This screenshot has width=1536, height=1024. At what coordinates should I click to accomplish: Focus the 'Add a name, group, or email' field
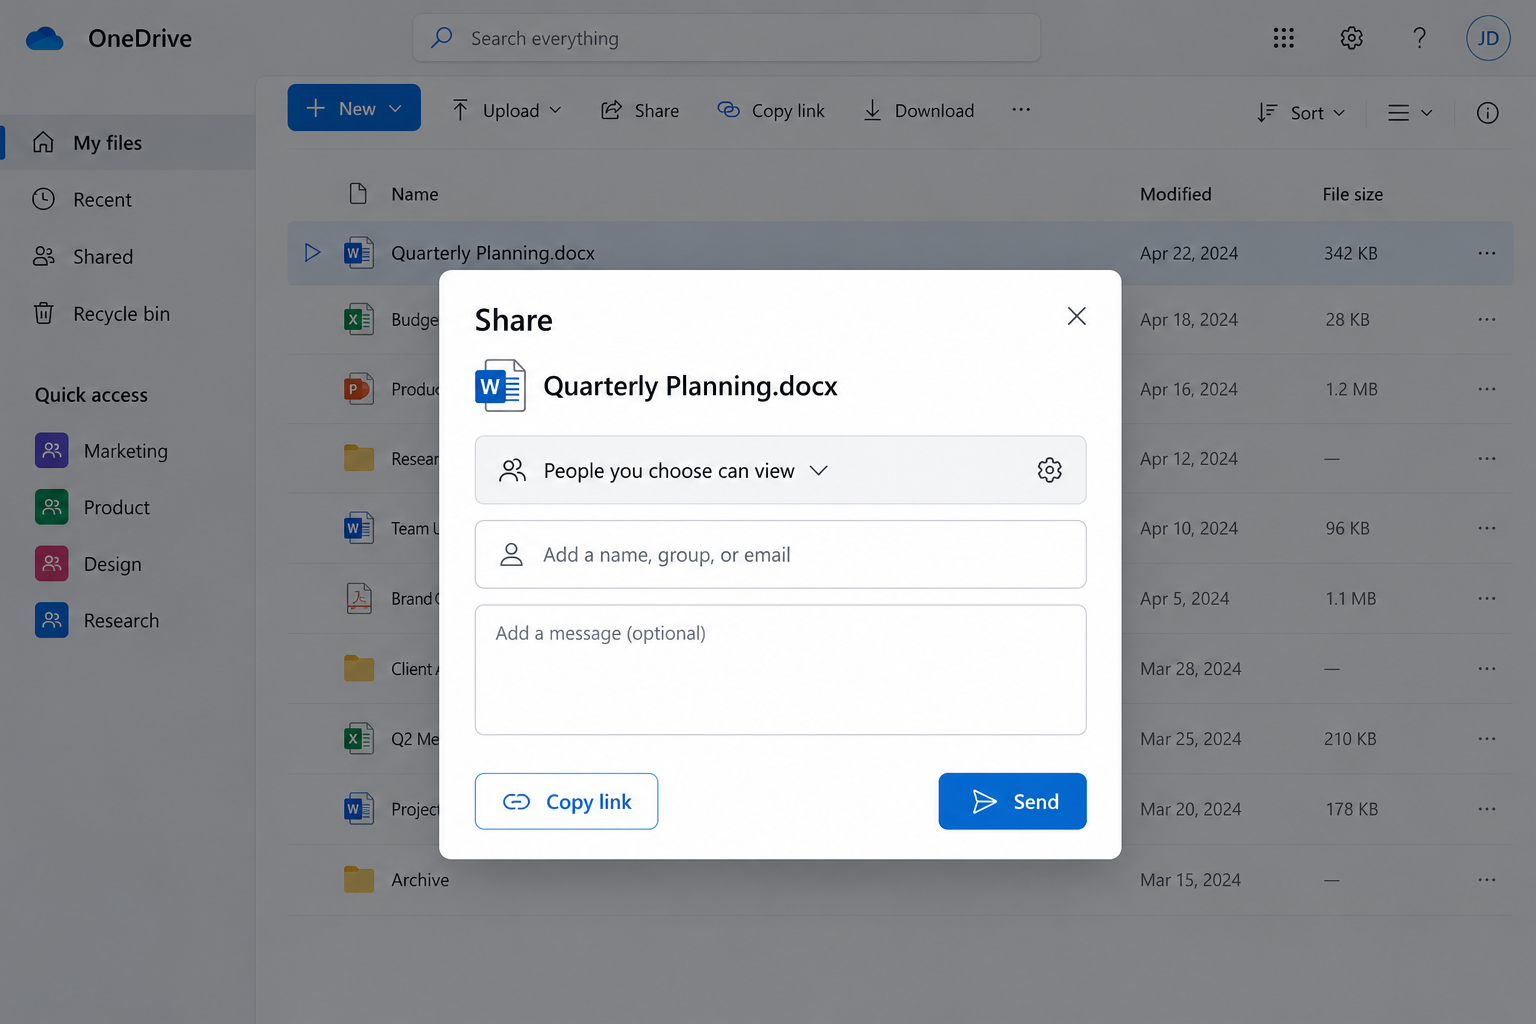[781, 554]
